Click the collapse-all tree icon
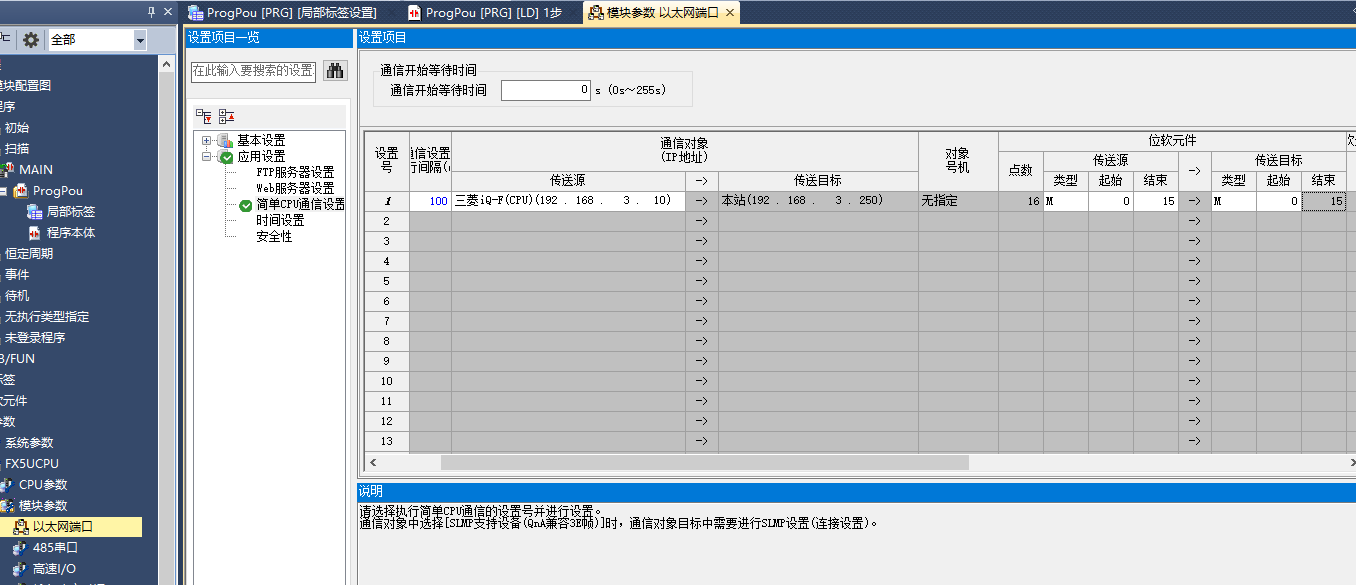The width and height of the screenshot is (1356, 585). coord(226,116)
